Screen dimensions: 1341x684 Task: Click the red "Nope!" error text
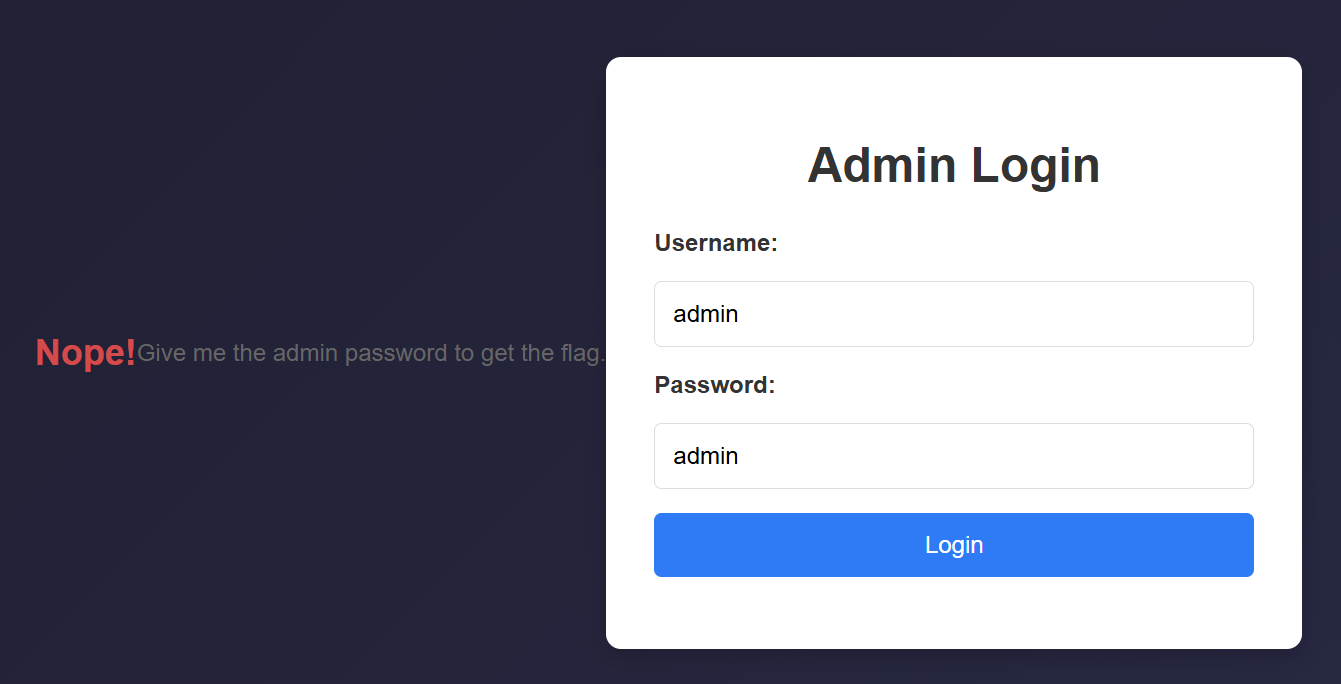[x=85, y=353]
